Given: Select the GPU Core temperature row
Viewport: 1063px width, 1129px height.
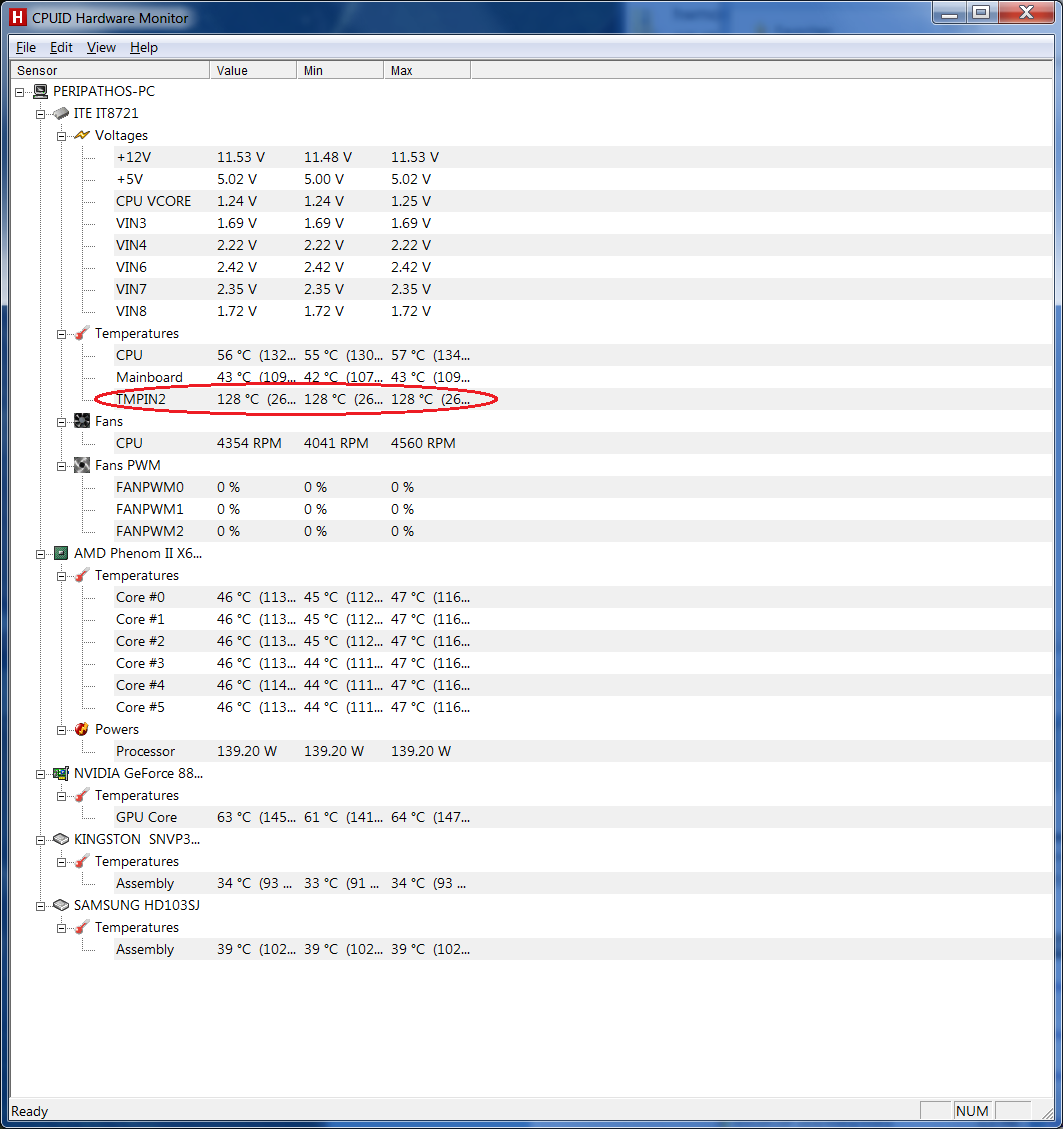Looking at the screenshot, I should pos(583,817).
